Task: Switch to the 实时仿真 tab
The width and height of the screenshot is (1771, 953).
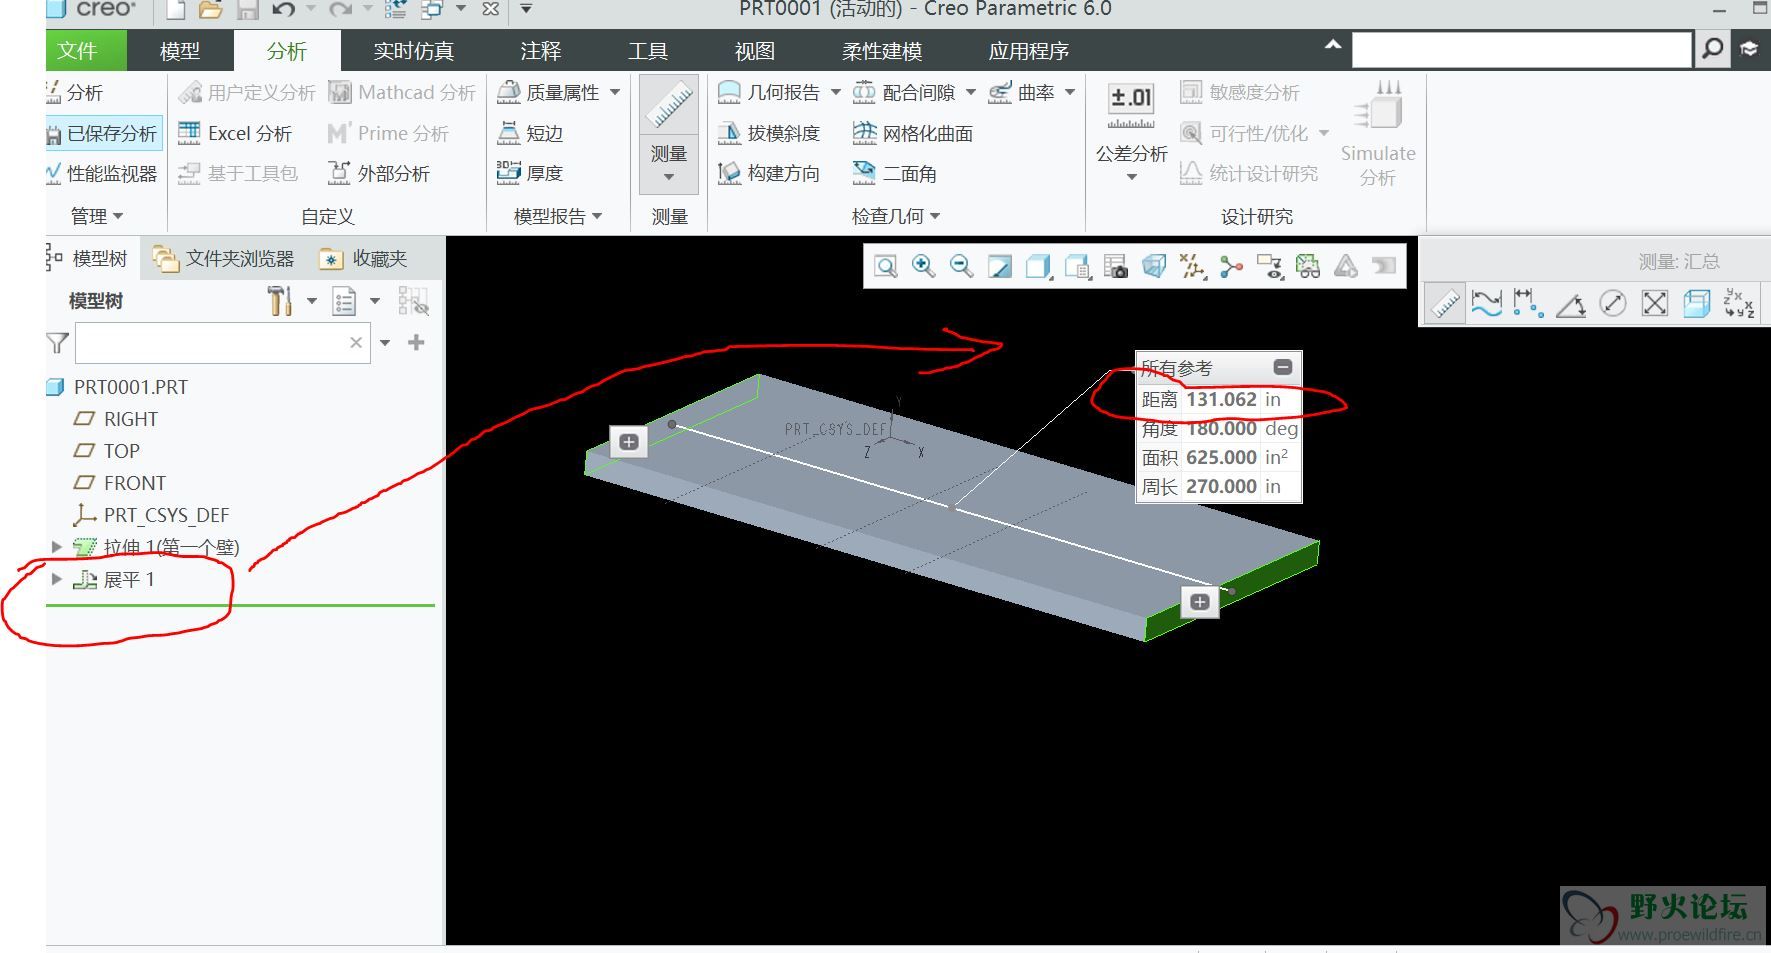Action: 413,51
